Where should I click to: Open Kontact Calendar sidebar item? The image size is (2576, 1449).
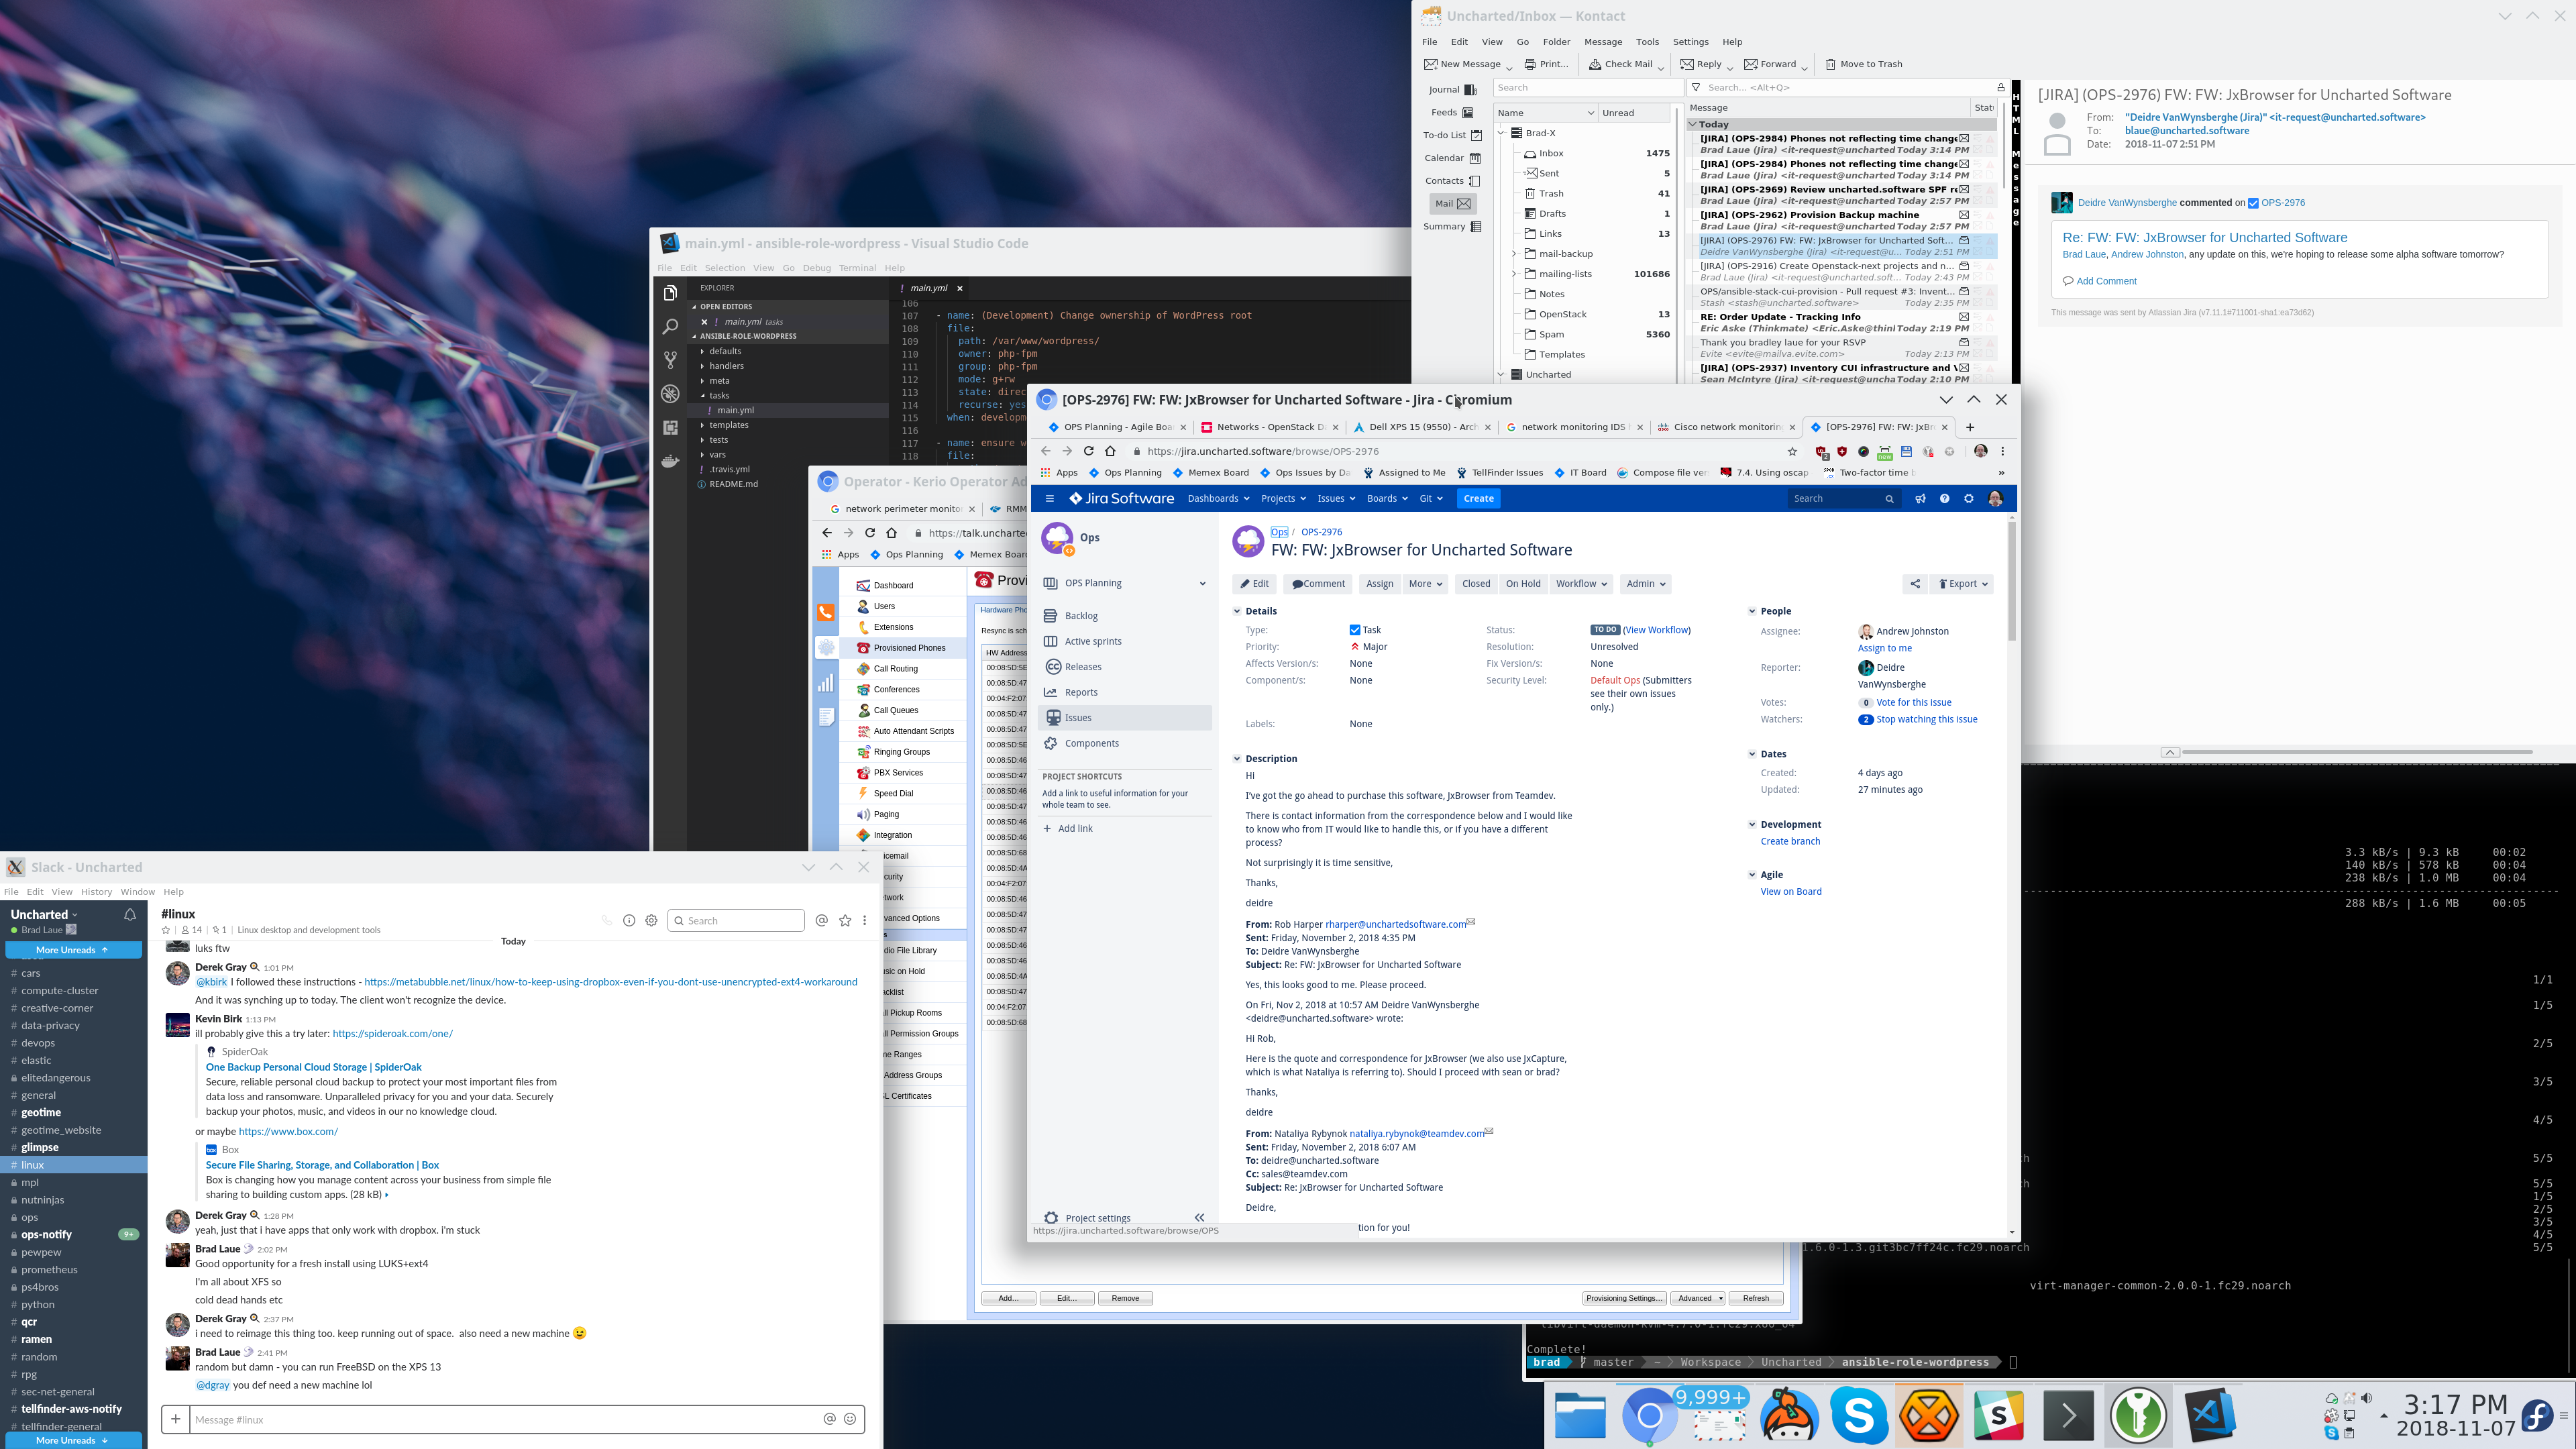[x=1453, y=158]
